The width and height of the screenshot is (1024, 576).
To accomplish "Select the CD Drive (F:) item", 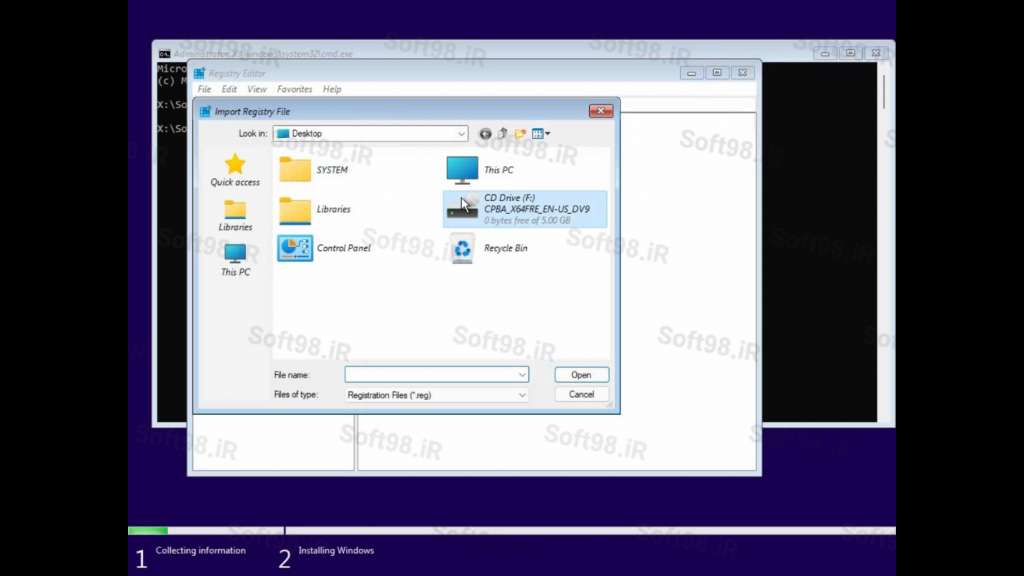I will click(x=525, y=209).
